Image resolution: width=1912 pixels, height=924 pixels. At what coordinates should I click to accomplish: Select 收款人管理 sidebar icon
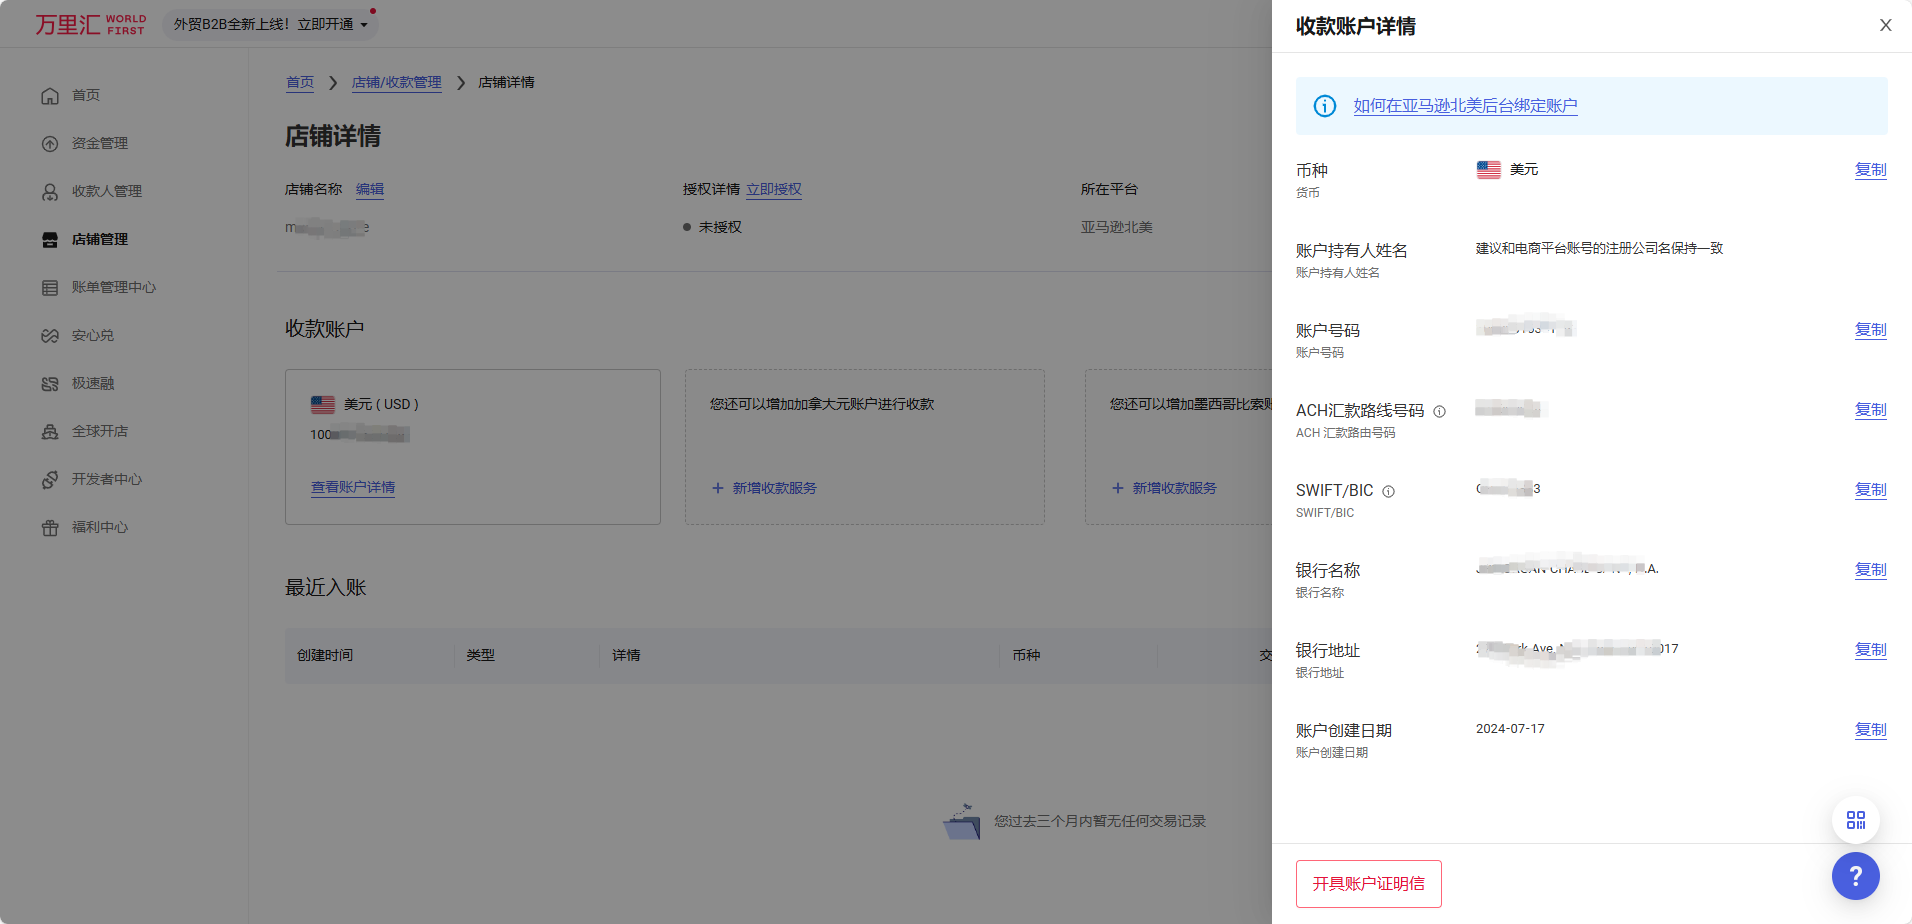pyautogui.click(x=50, y=192)
